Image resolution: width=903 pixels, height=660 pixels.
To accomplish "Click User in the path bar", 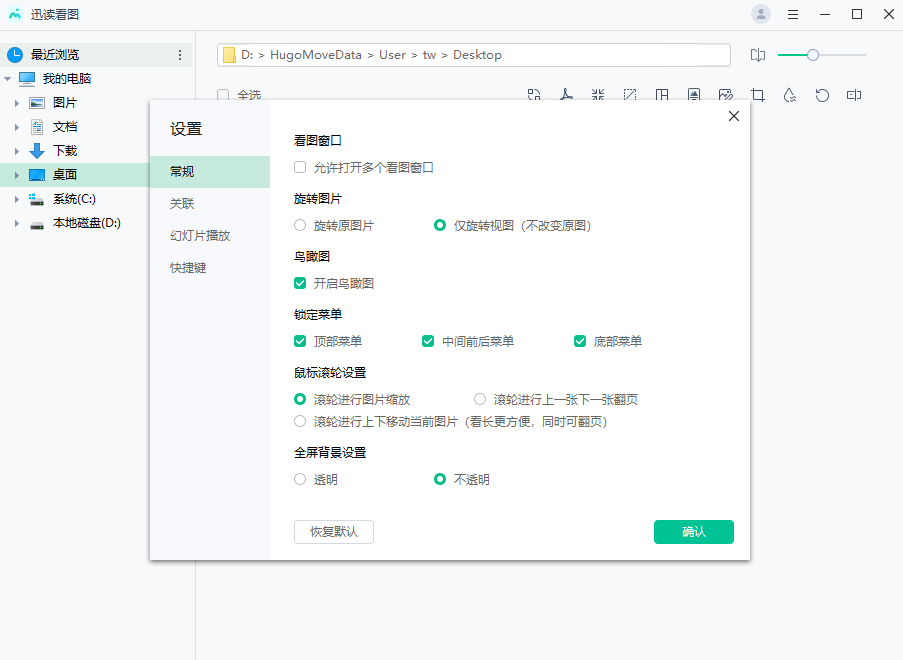I will (x=392, y=55).
